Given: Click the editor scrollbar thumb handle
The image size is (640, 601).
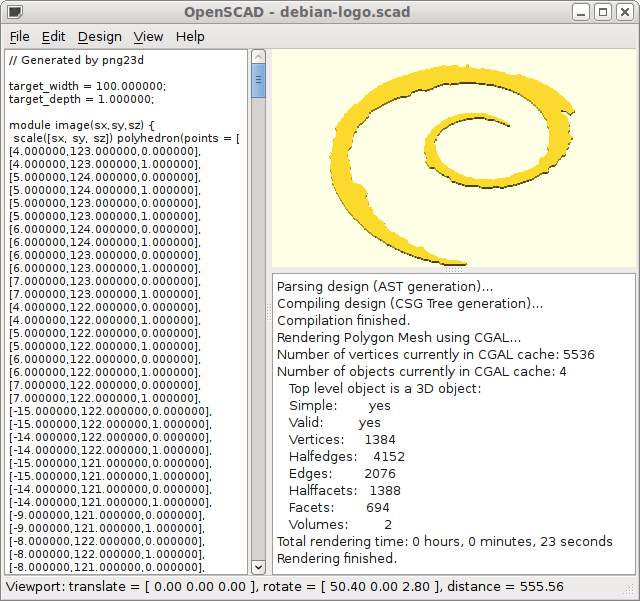Looking at the screenshot, I should point(258,80).
